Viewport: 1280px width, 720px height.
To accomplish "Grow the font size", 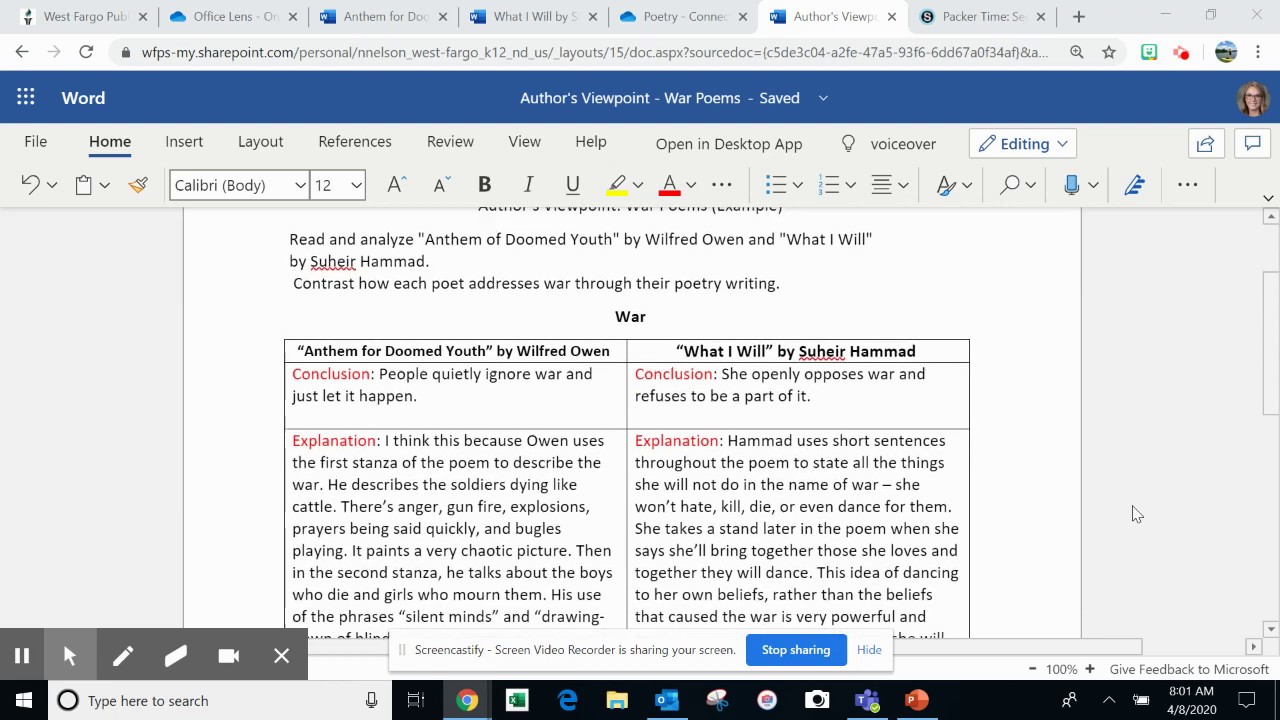I will coord(396,184).
